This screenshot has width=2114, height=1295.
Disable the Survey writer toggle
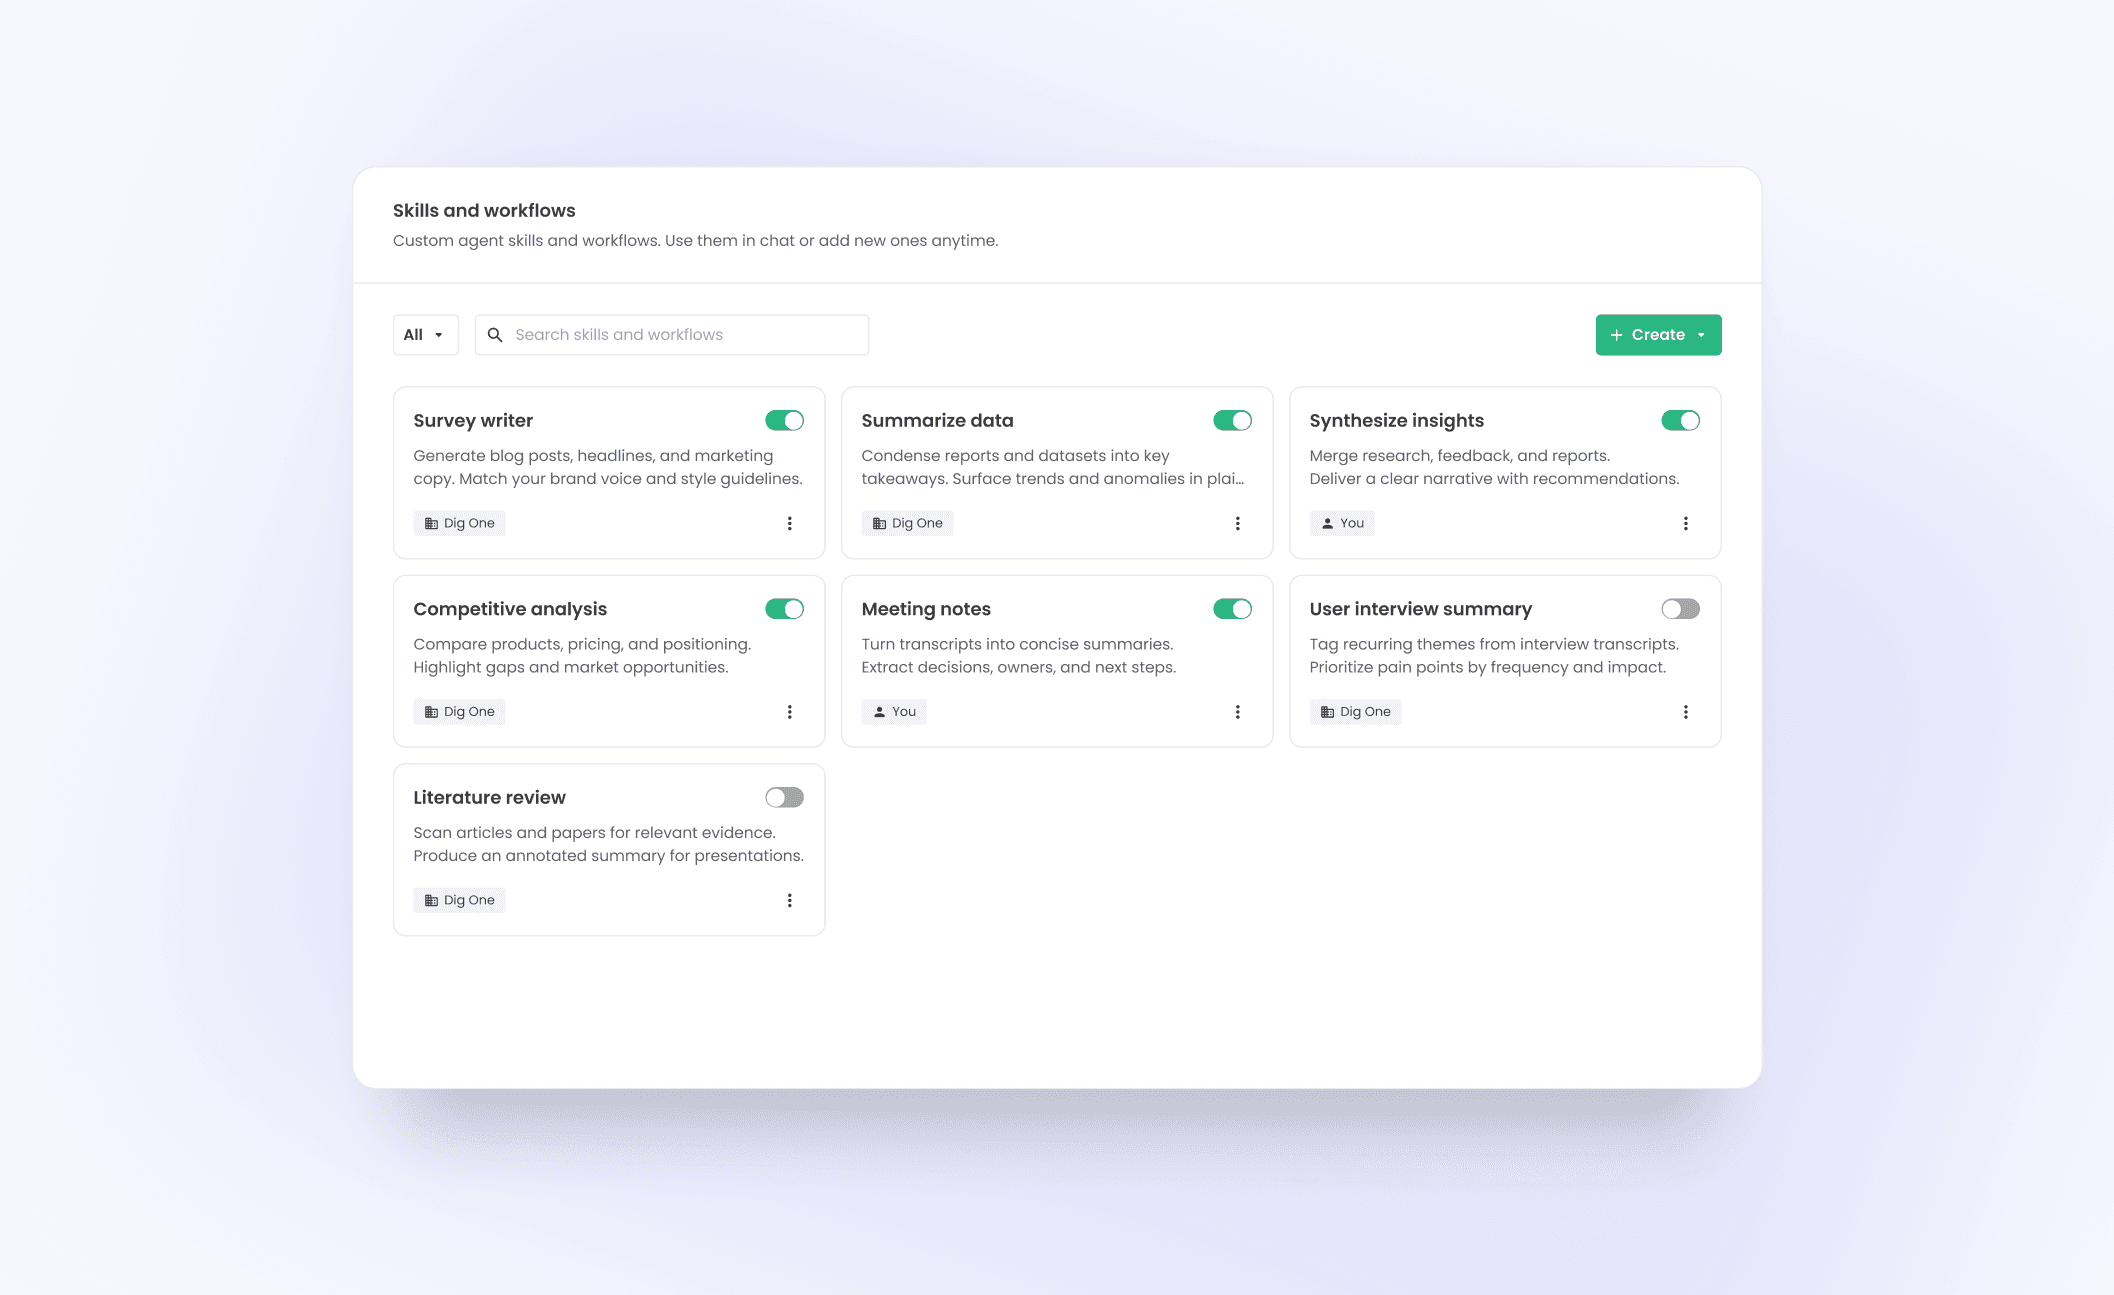tap(784, 420)
